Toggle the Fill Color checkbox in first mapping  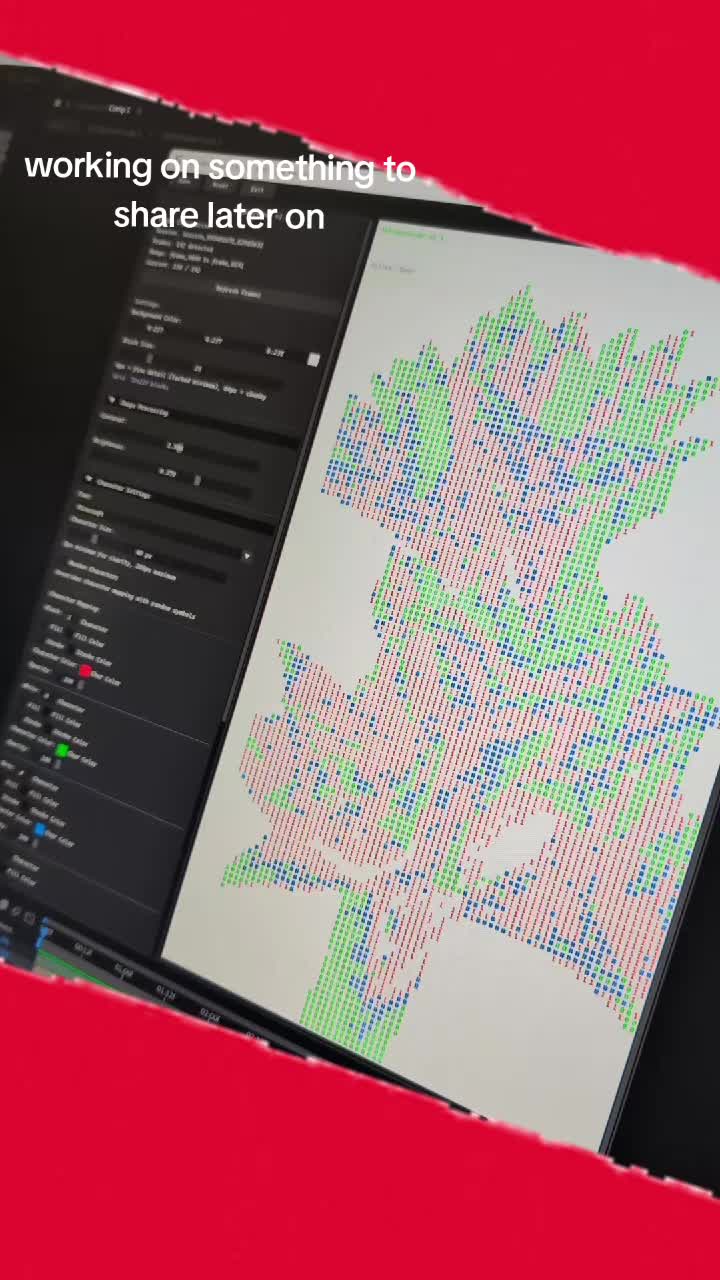click(x=68, y=632)
